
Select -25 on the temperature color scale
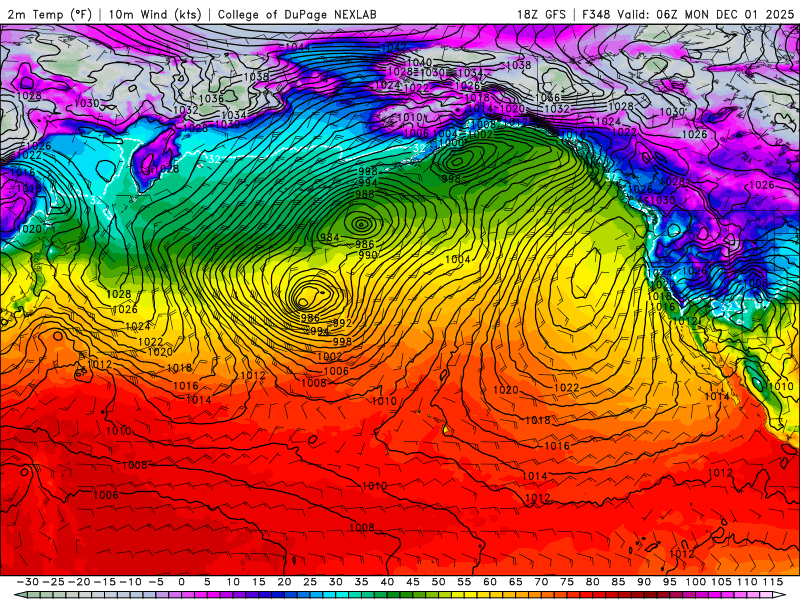53,582
